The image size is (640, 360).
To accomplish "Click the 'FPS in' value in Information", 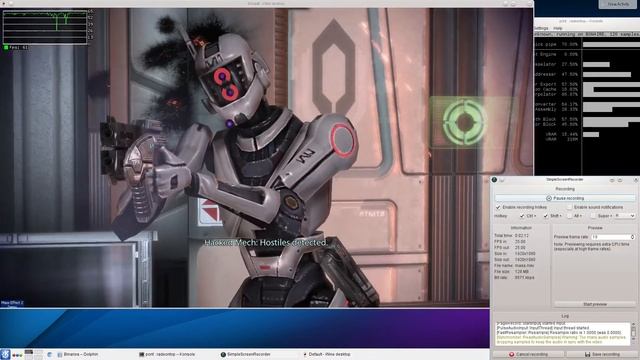I will coord(520,242).
